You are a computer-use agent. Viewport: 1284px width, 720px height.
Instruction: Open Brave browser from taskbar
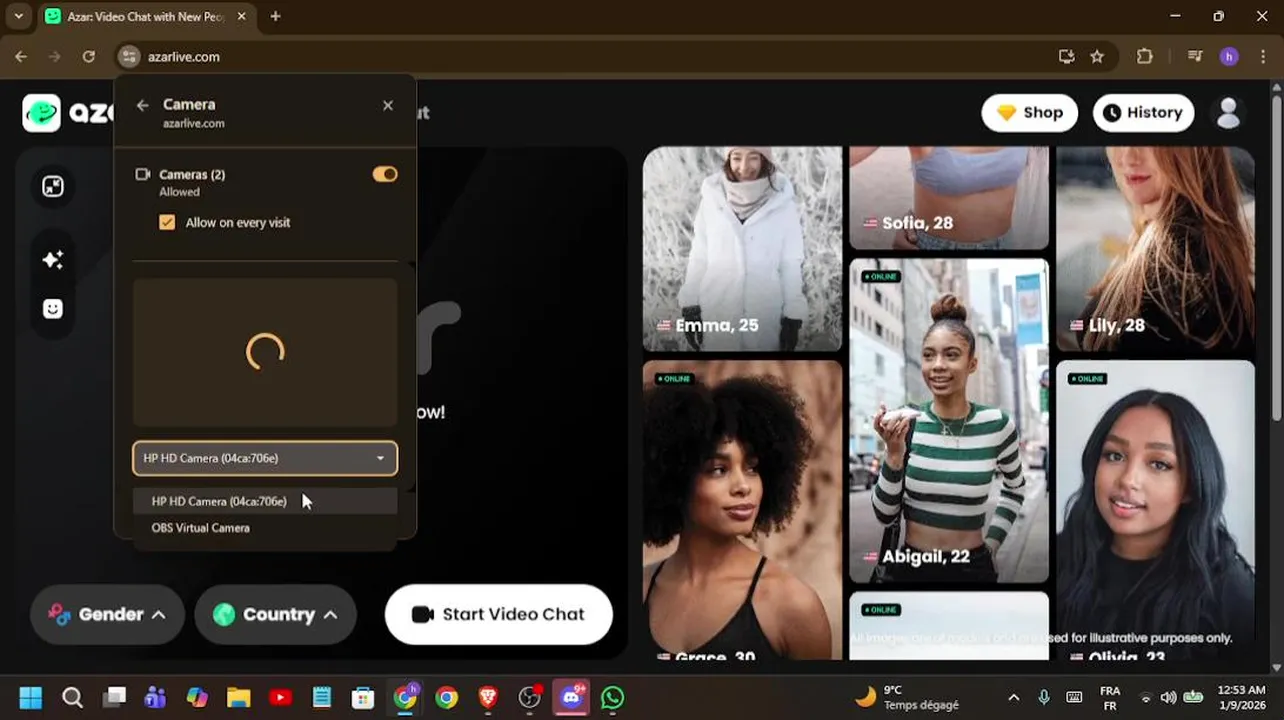point(488,697)
